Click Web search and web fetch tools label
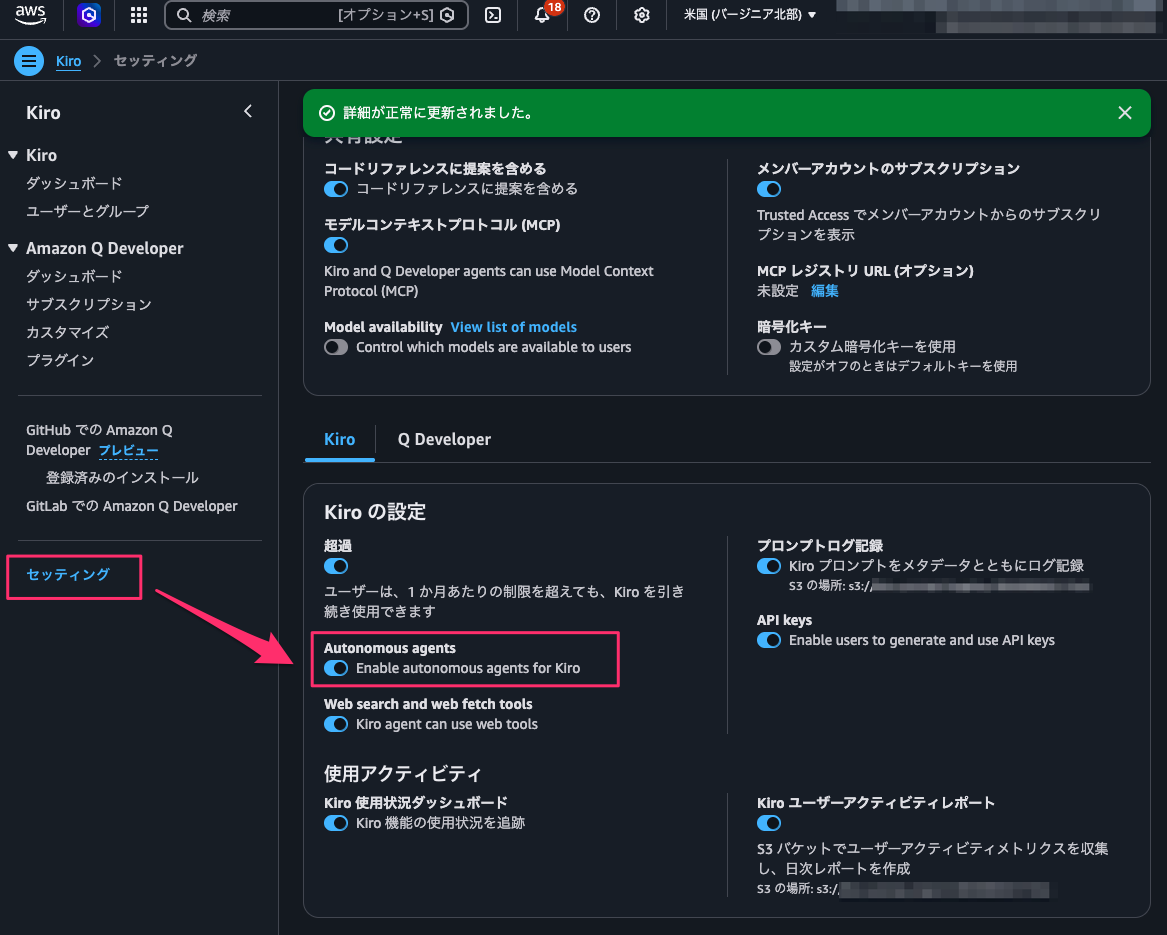1167x935 pixels. point(428,704)
